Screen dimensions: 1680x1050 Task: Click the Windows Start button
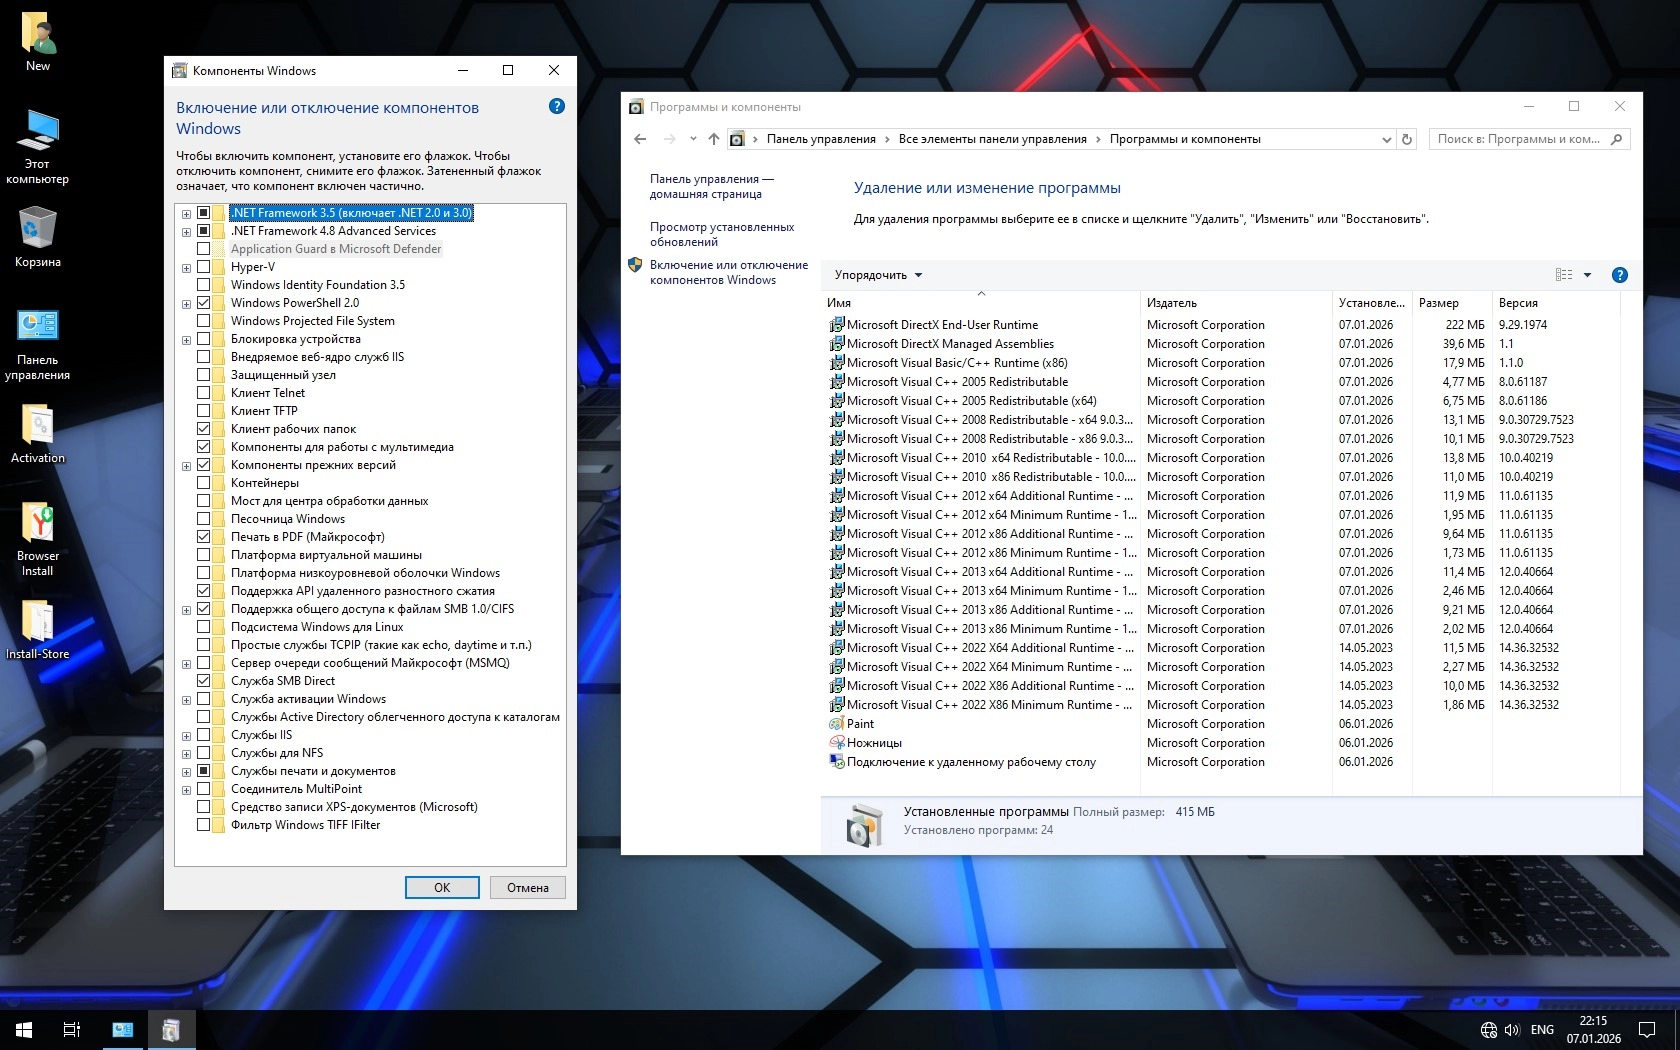coord(24,1029)
